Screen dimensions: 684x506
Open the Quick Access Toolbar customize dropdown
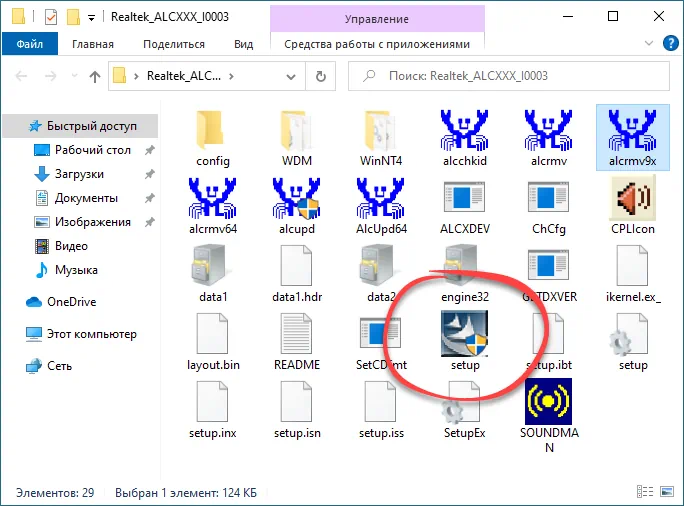point(91,17)
